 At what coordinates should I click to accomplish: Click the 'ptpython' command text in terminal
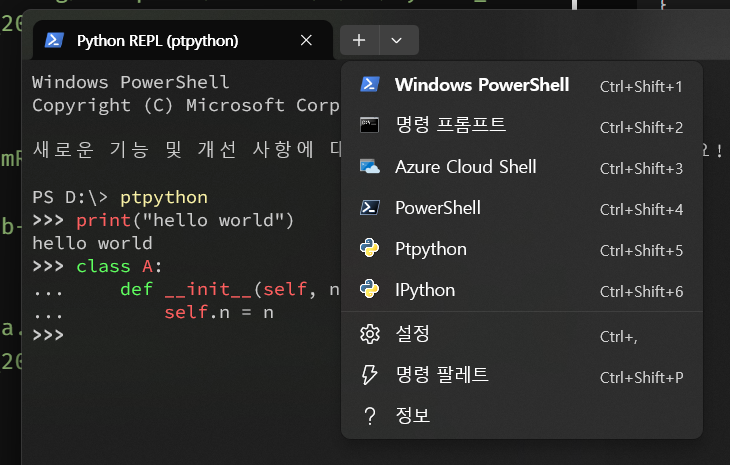click(164, 198)
